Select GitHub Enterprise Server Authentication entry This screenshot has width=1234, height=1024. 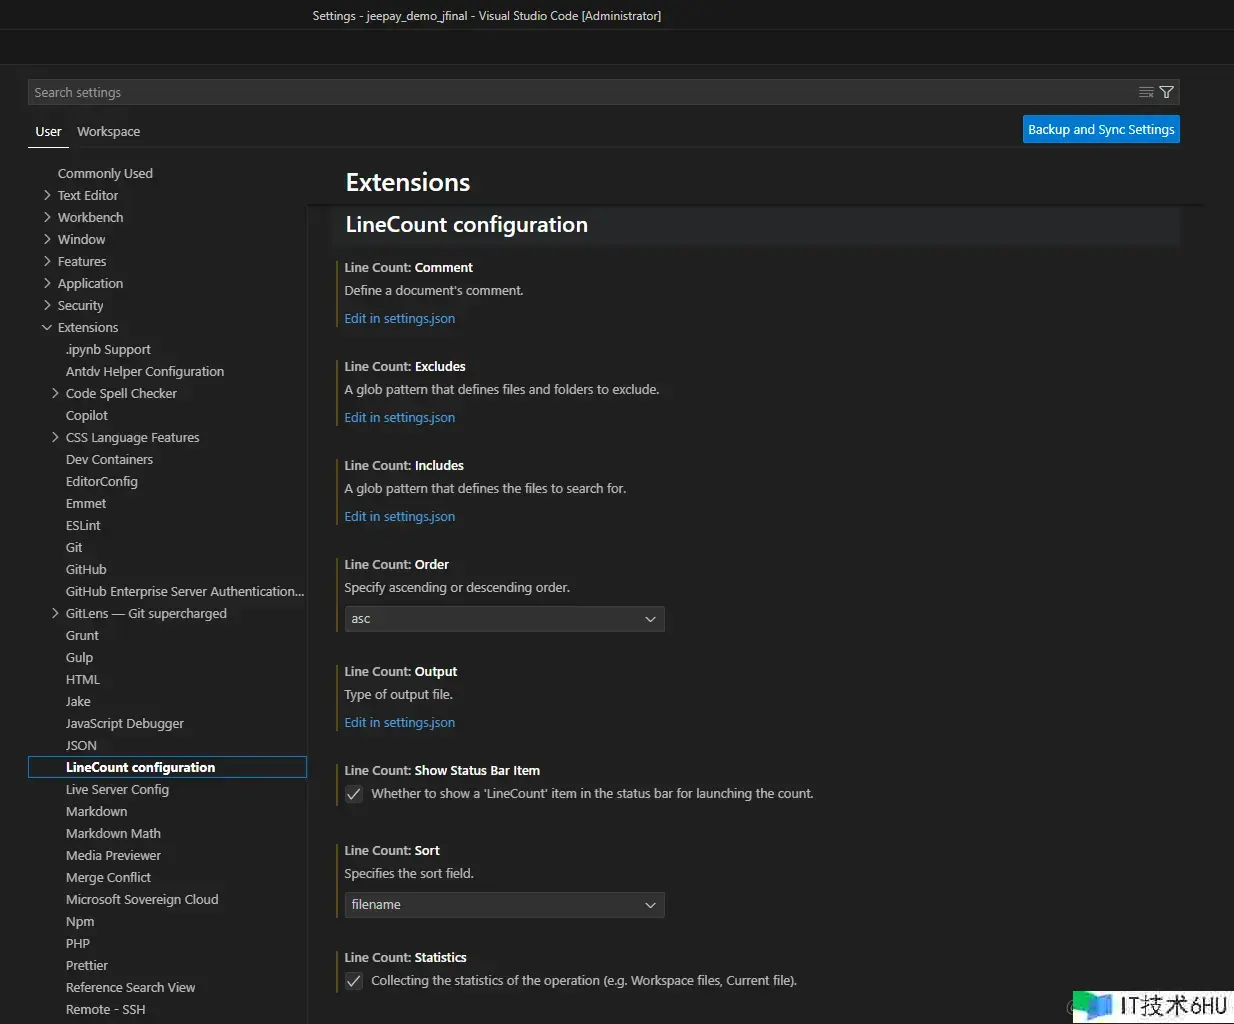pyautogui.click(x=185, y=591)
